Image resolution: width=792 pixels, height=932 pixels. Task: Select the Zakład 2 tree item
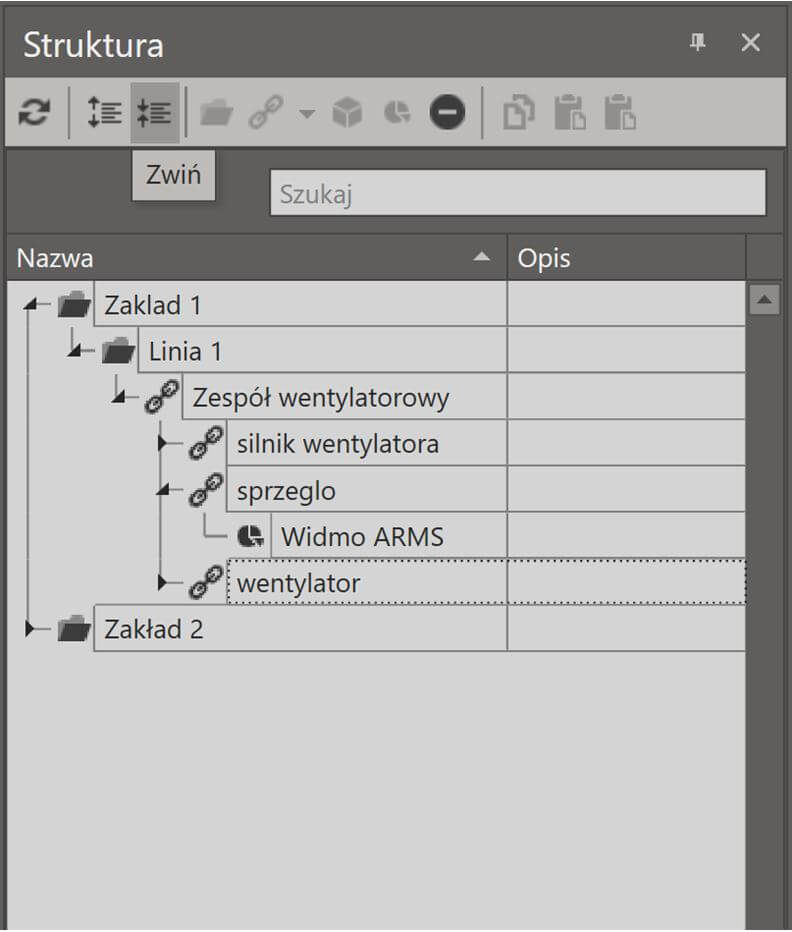300,629
